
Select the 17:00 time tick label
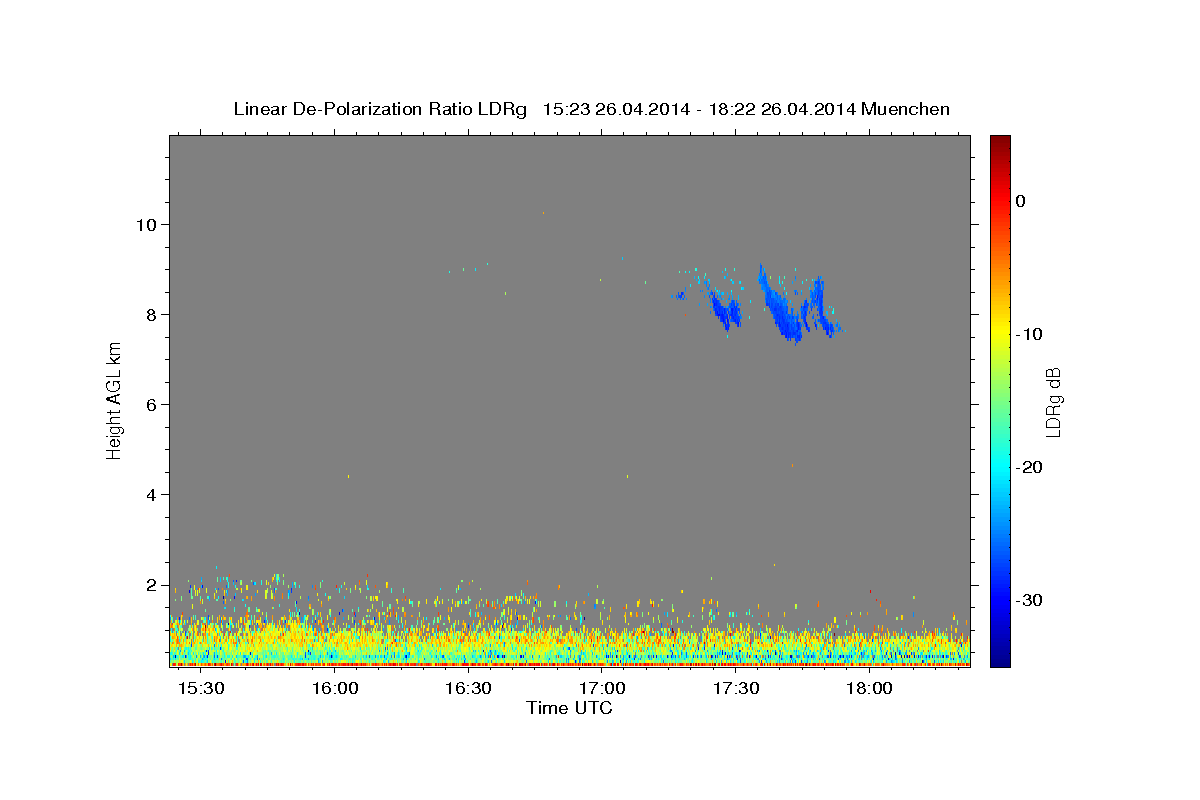click(x=602, y=689)
